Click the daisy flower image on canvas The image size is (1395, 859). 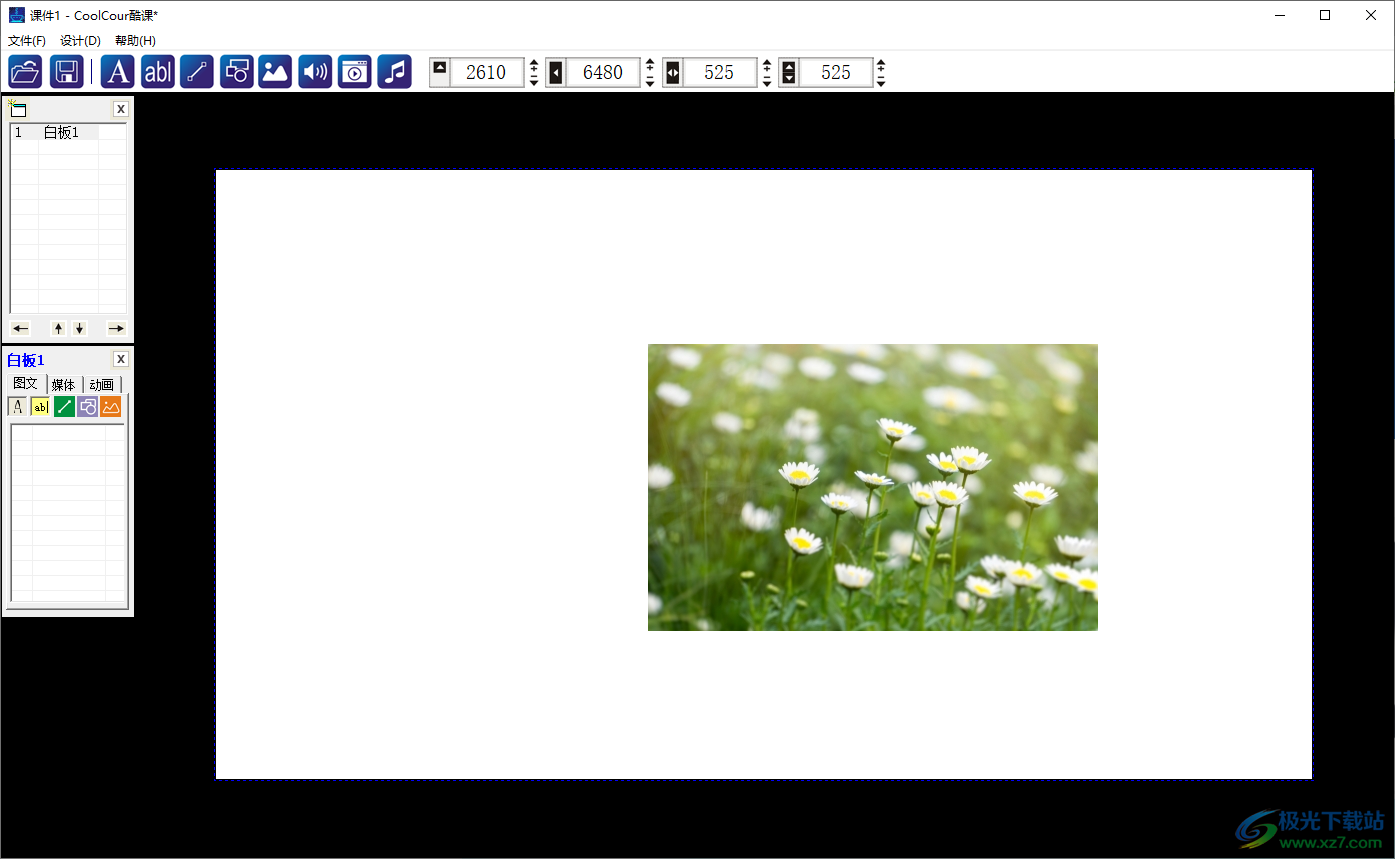pos(872,487)
